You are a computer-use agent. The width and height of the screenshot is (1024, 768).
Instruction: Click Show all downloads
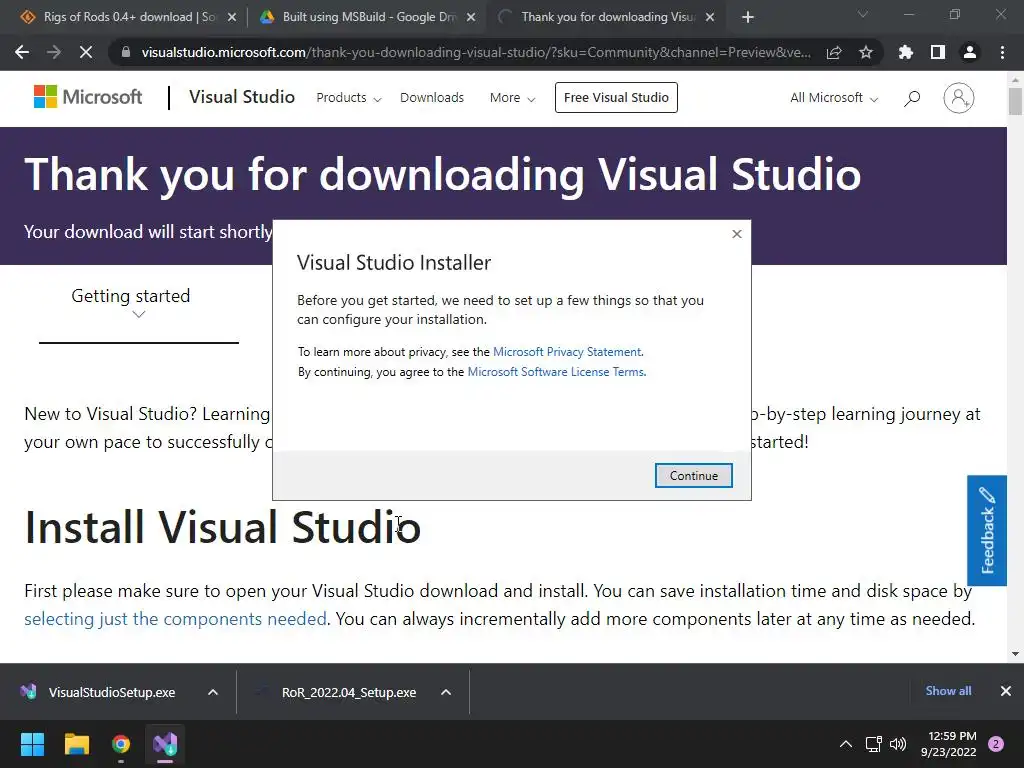coord(948,691)
